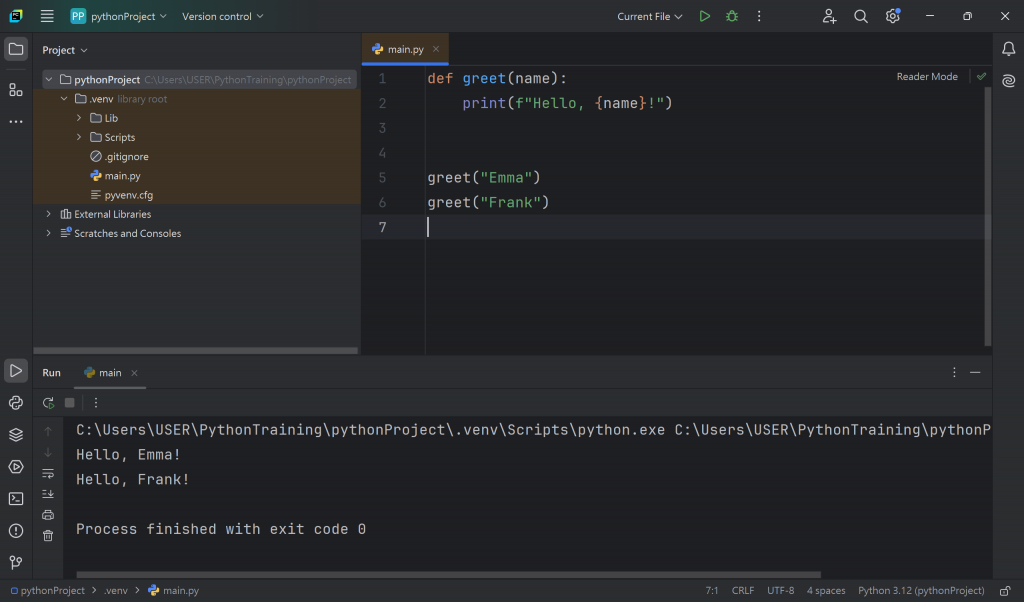Toggle soft-wrap in the run console
The width and height of the screenshot is (1024, 602).
[x=48, y=473]
